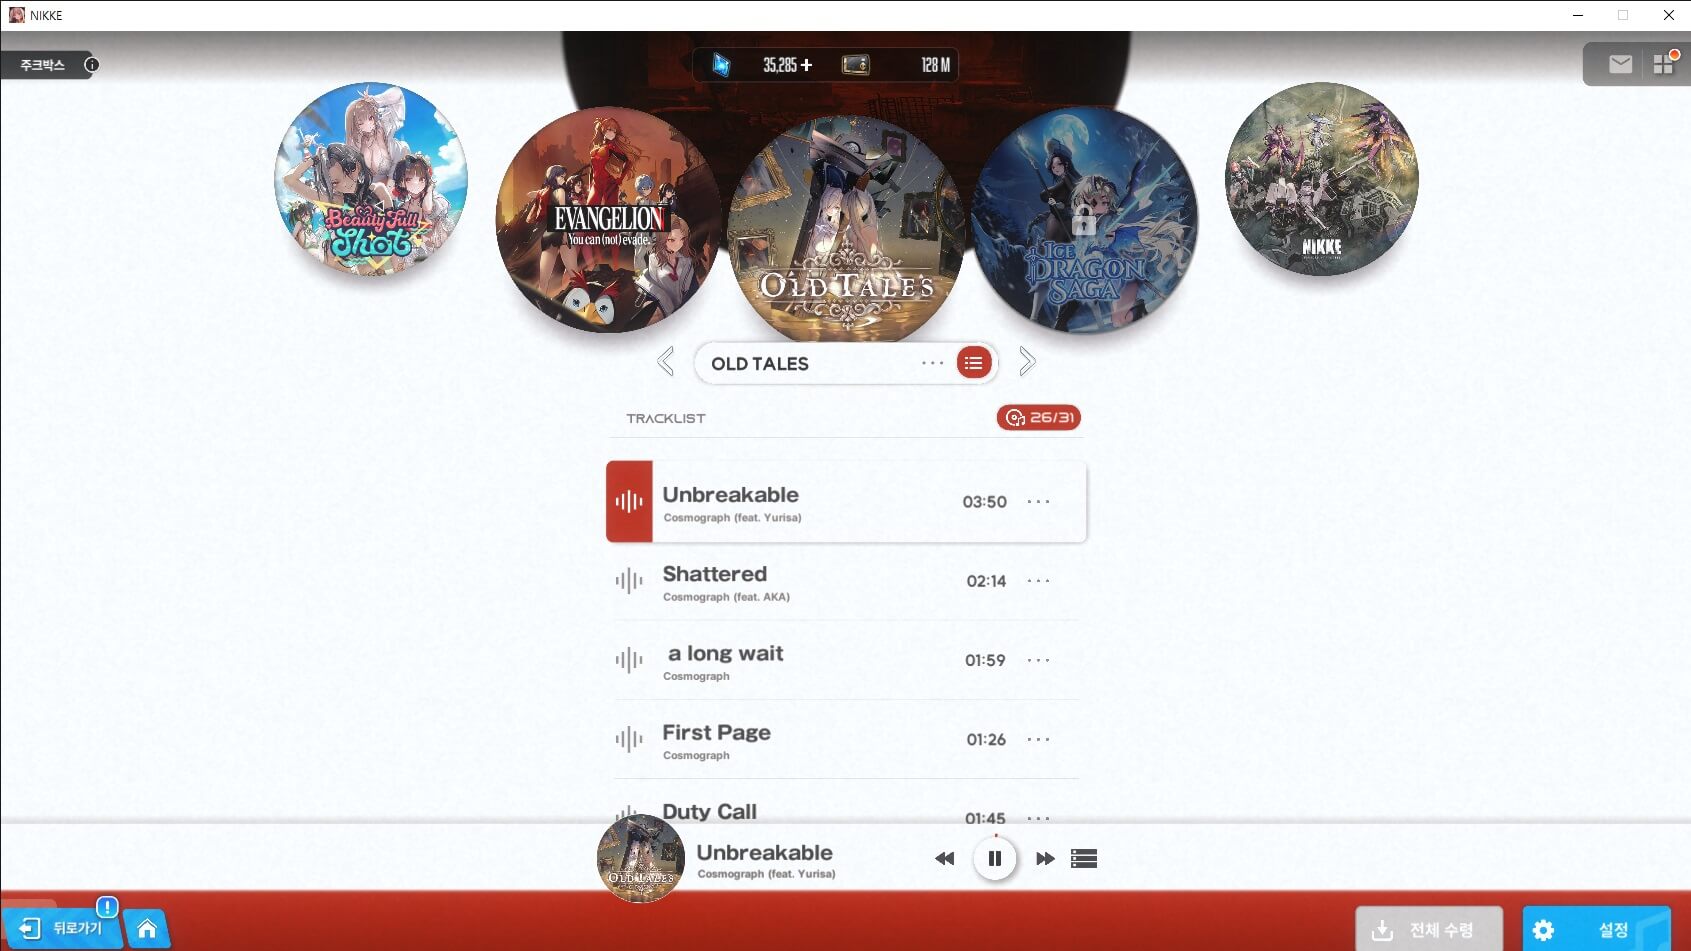The width and height of the screenshot is (1691, 951).
Task: Open options for Shattered track
Action: (x=1039, y=581)
